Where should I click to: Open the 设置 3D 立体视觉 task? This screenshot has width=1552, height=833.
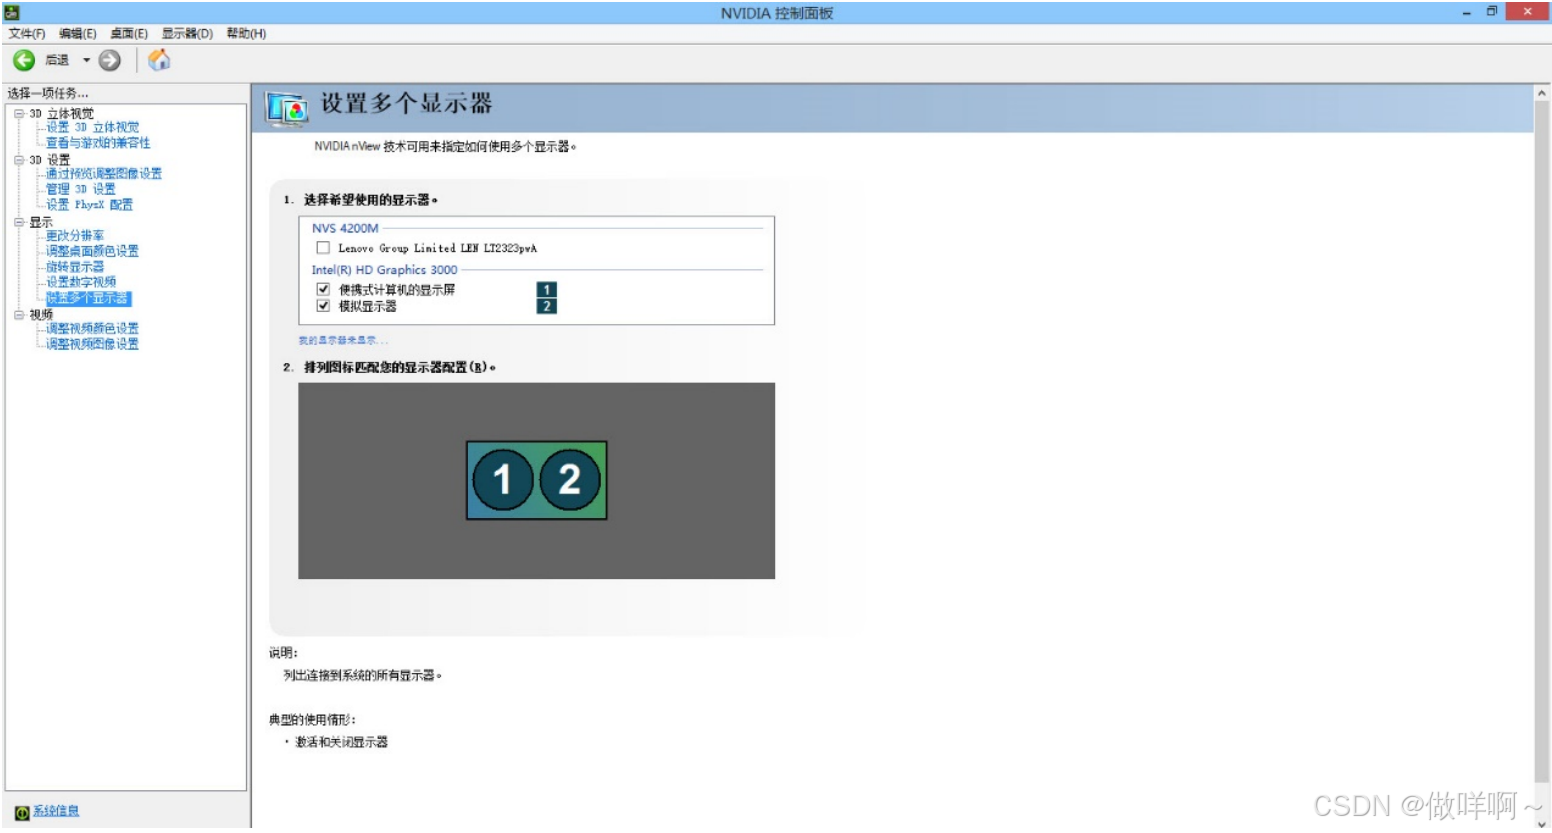tap(93, 127)
